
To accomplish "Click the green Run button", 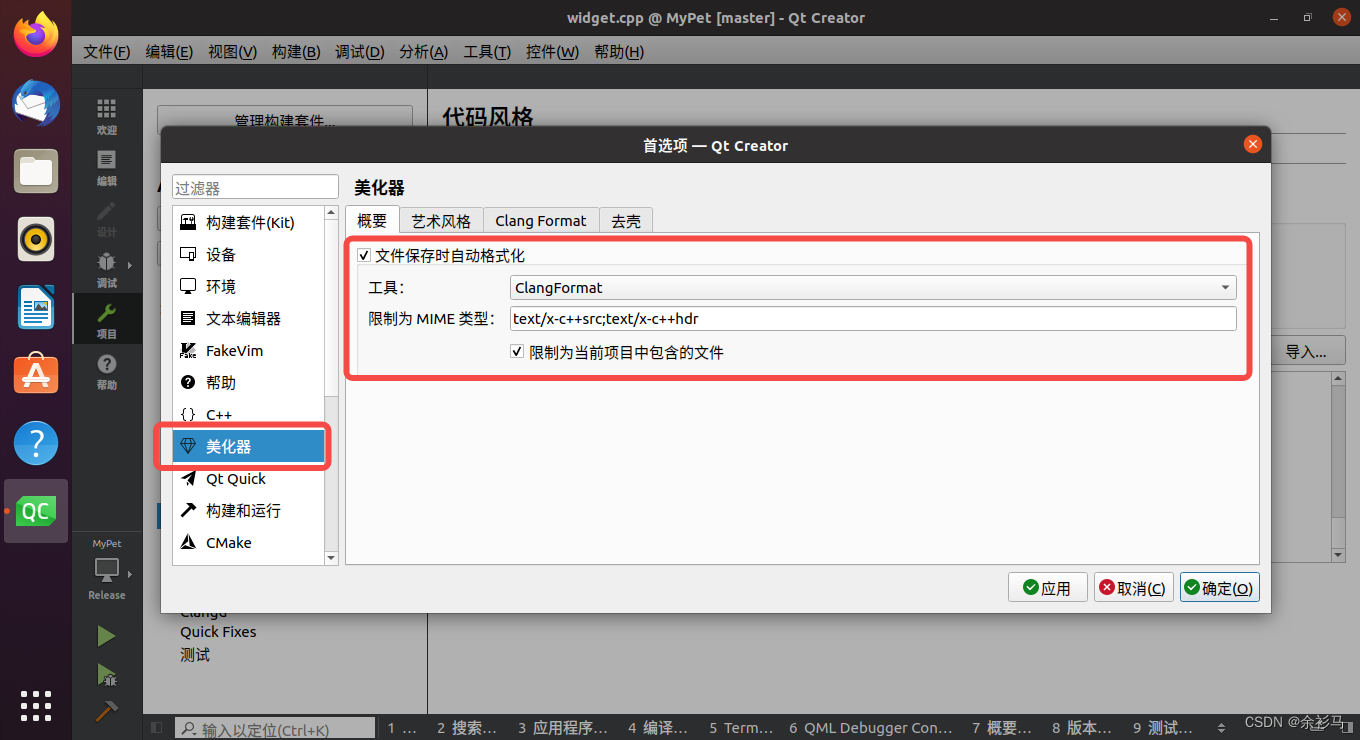I will coord(106,637).
